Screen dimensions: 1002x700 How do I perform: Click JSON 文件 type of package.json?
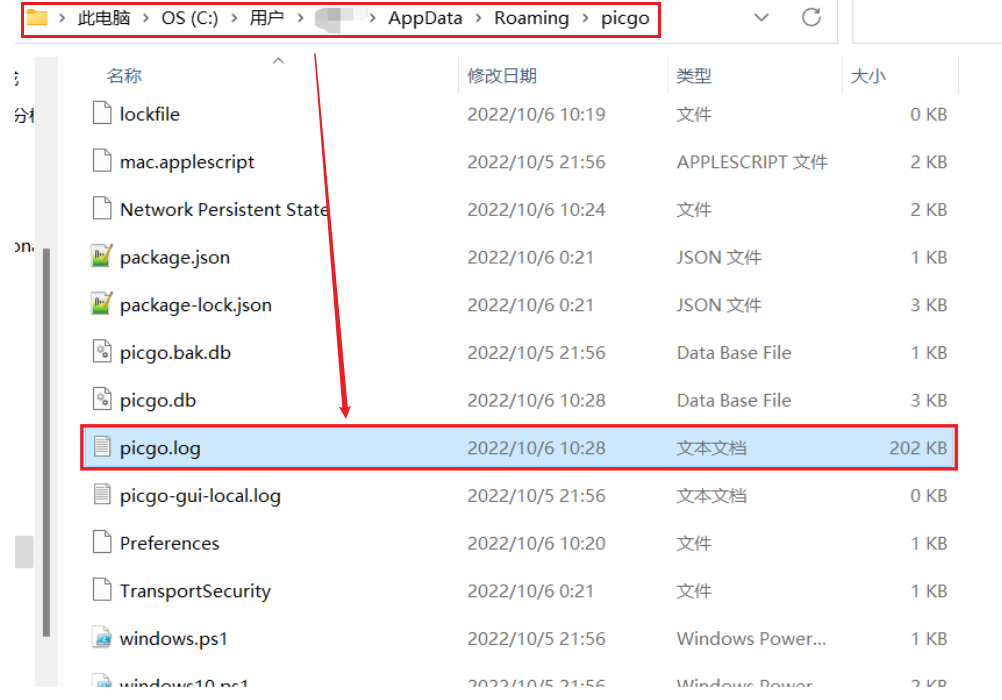point(719,257)
